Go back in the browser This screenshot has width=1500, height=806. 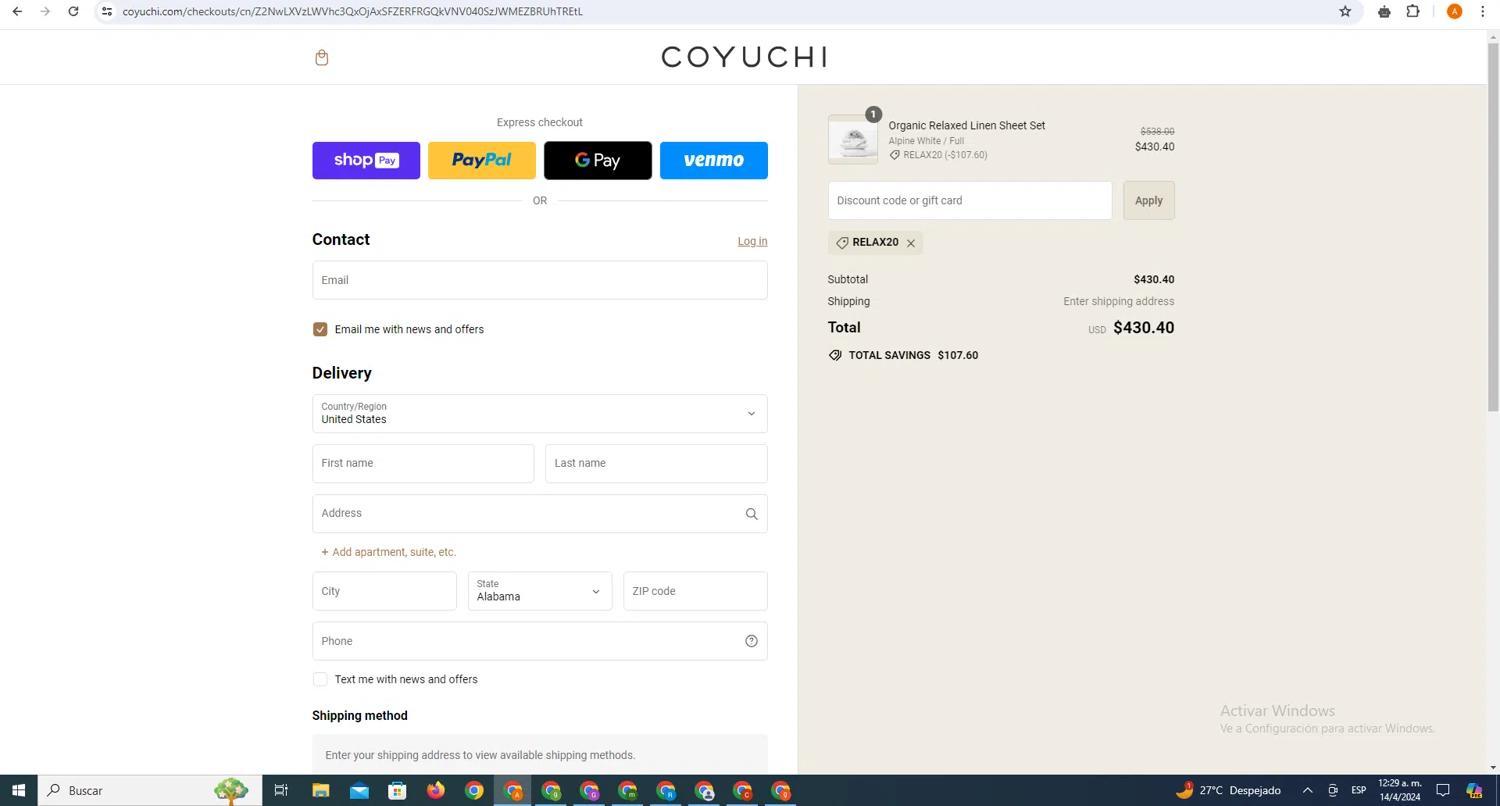click(17, 11)
